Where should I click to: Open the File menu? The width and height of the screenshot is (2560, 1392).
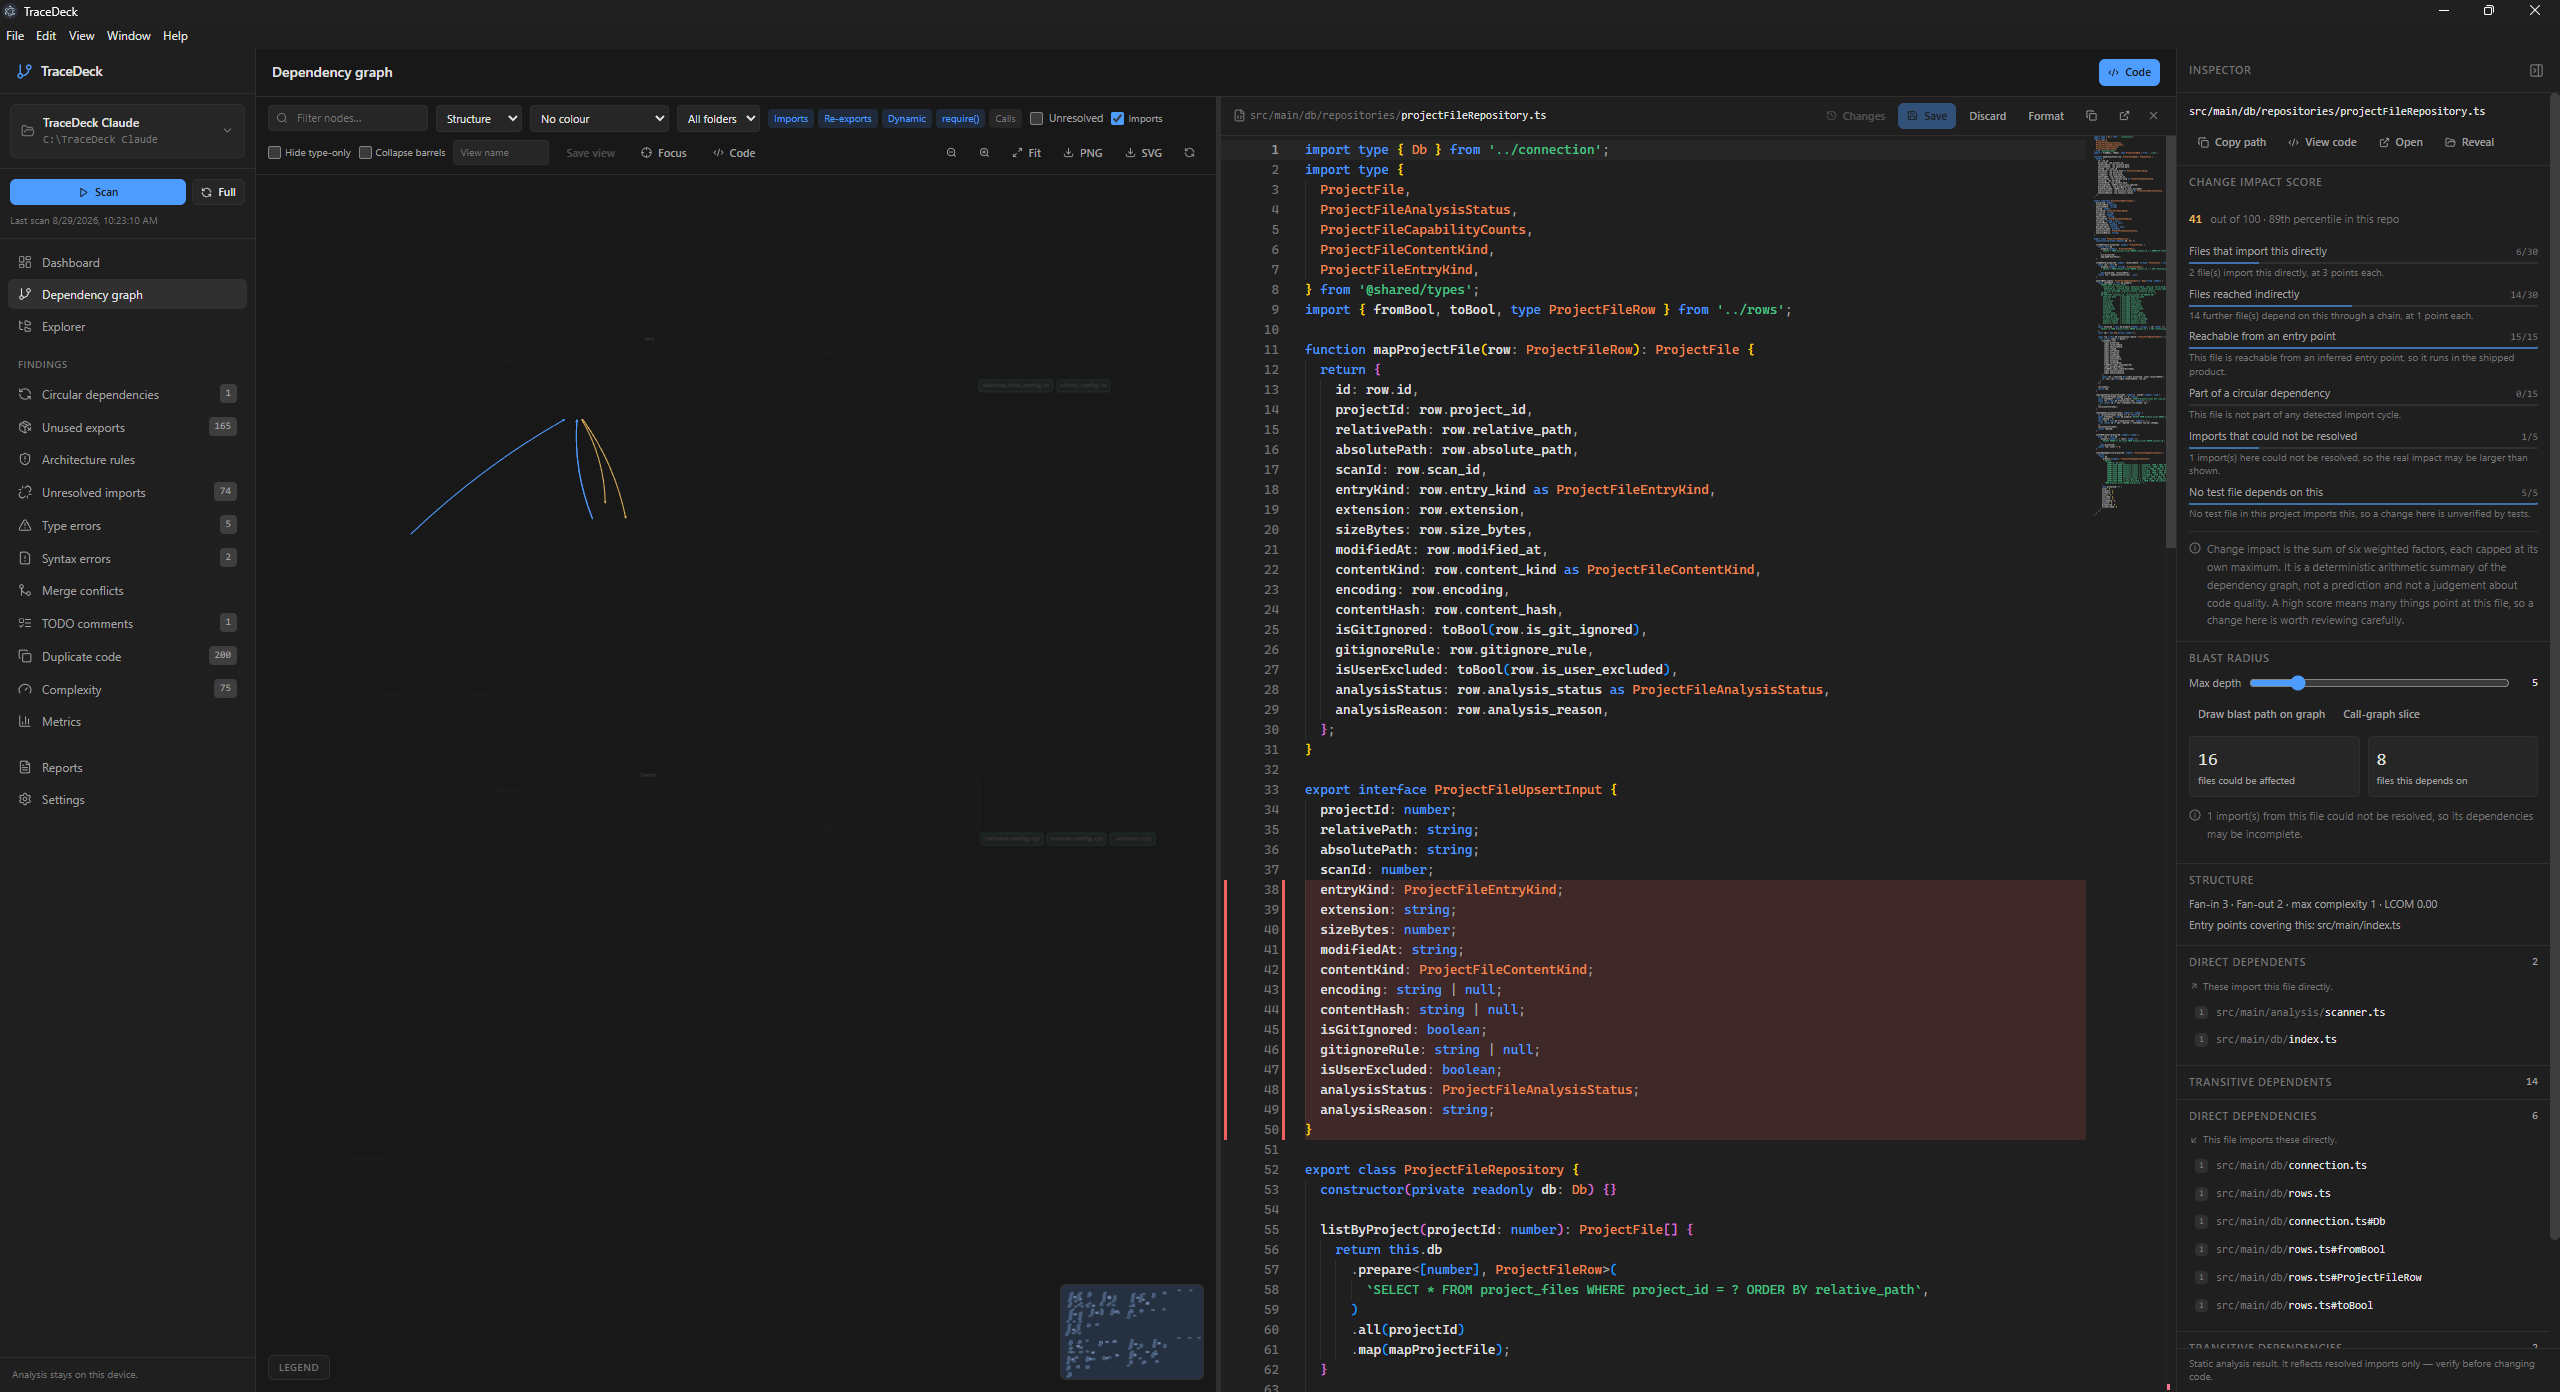tap(15, 36)
